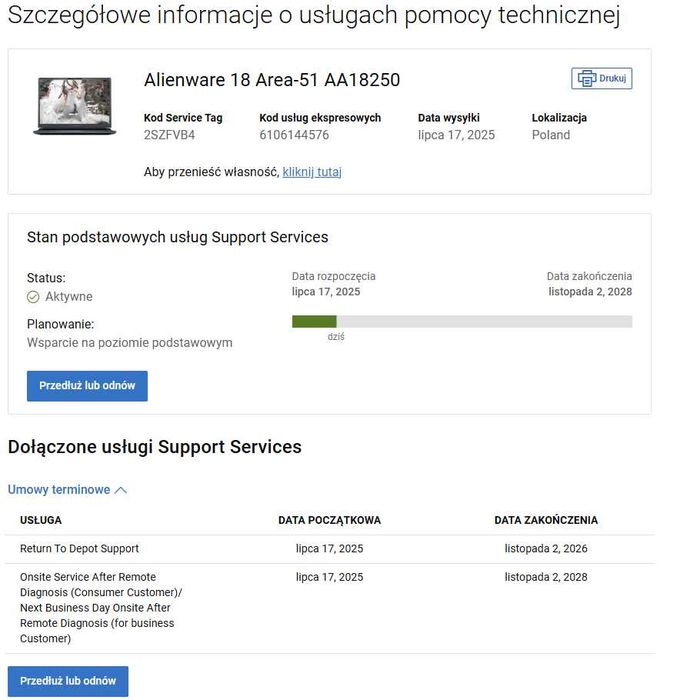Click the 'Kod Service Tag' label
Image resolution: width=680 pixels, height=700 pixels.
click(x=183, y=118)
